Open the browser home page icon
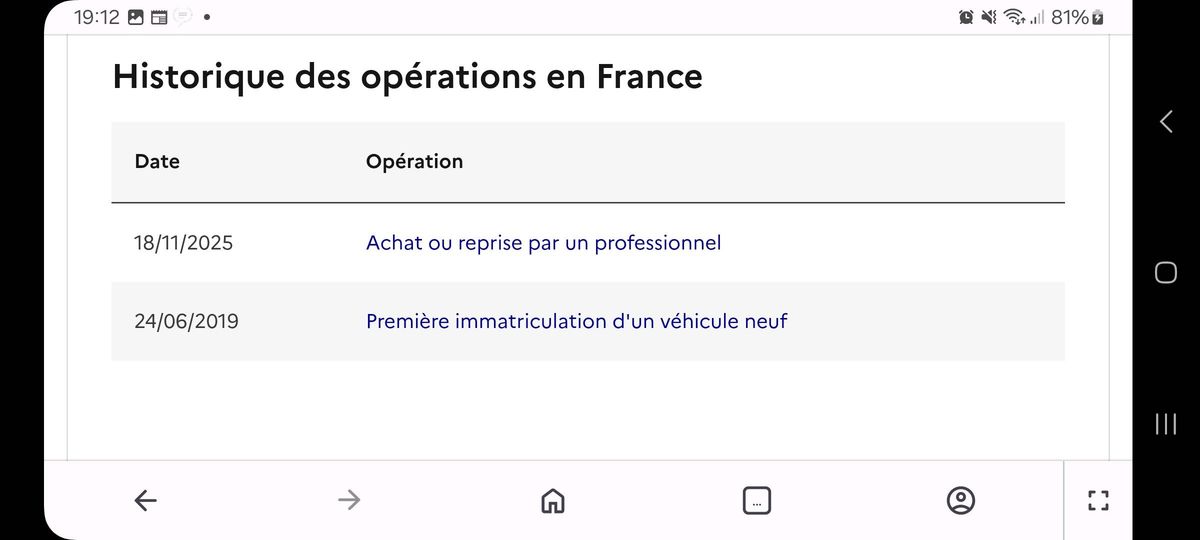1200x540 pixels. click(x=552, y=500)
